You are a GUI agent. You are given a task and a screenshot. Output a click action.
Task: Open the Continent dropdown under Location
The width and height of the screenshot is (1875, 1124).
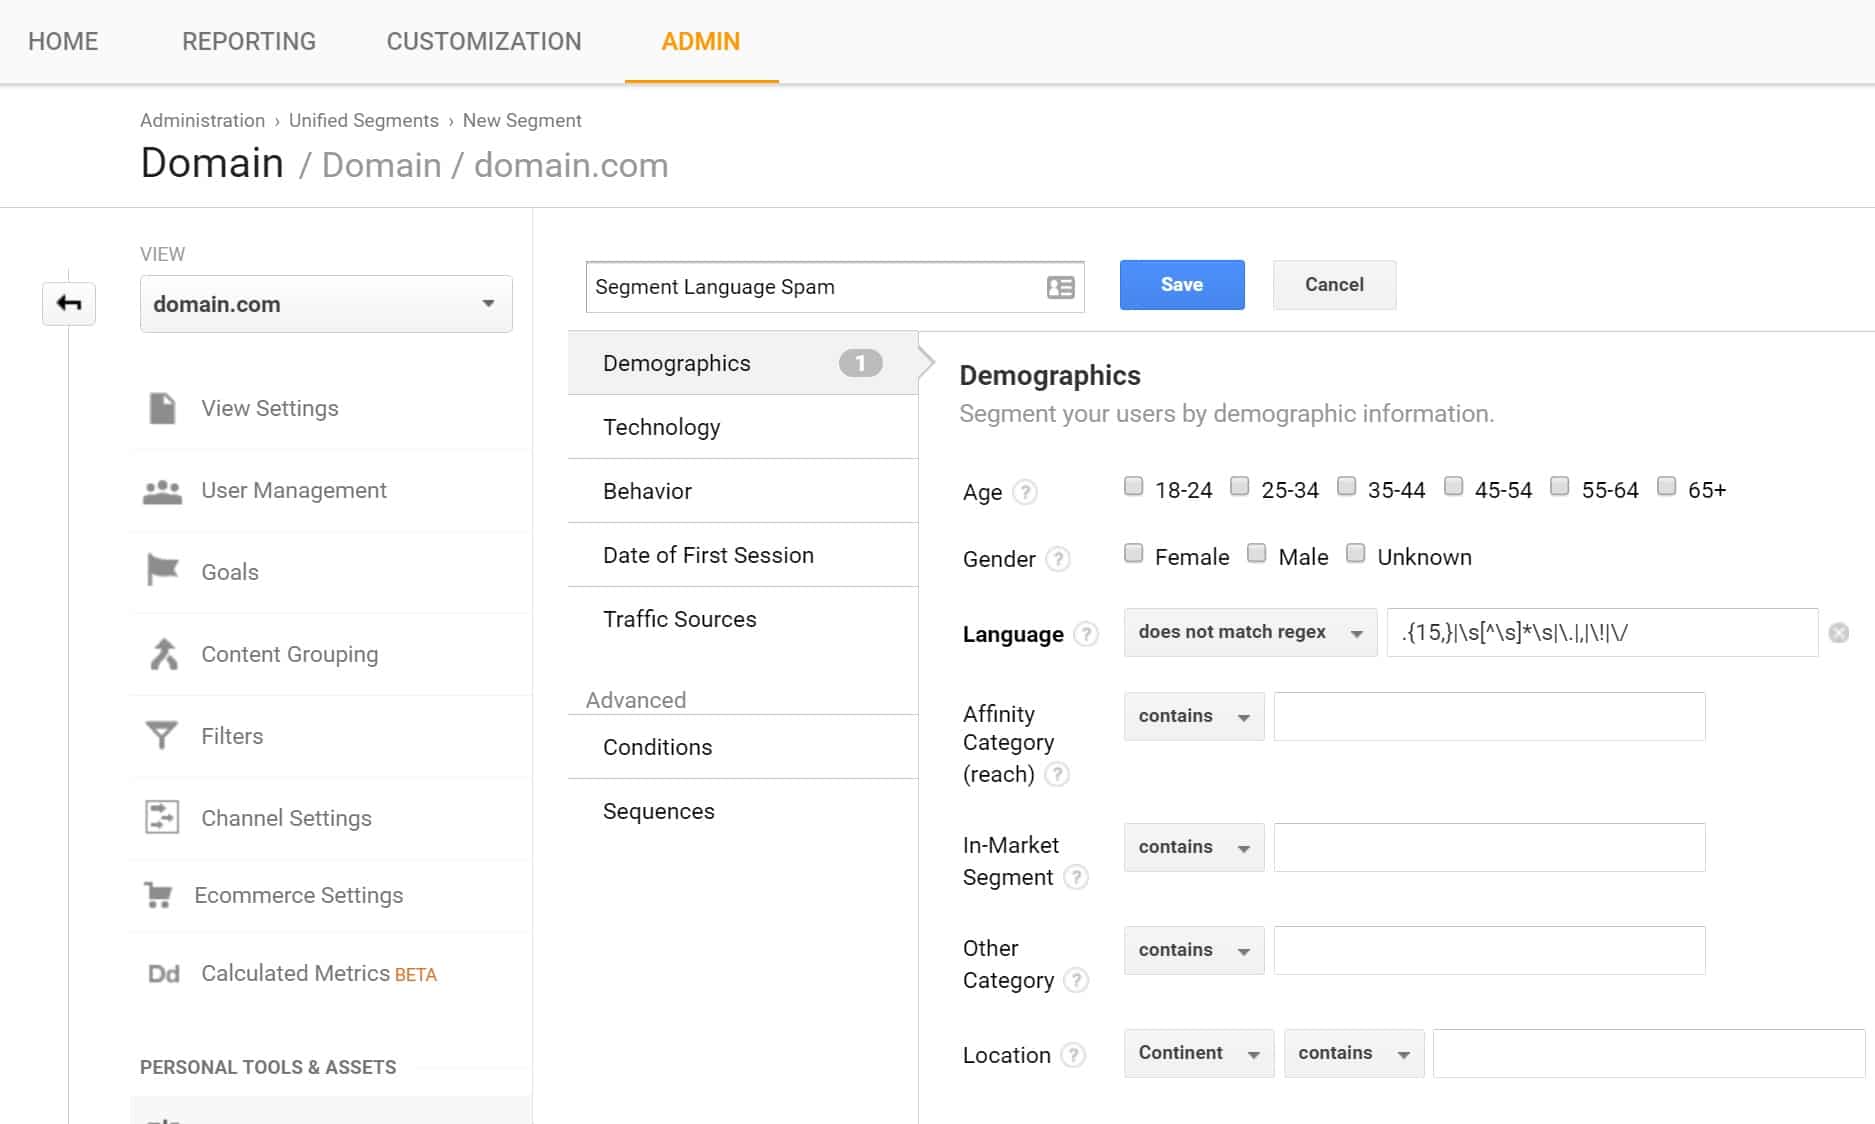[1197, 1053]
